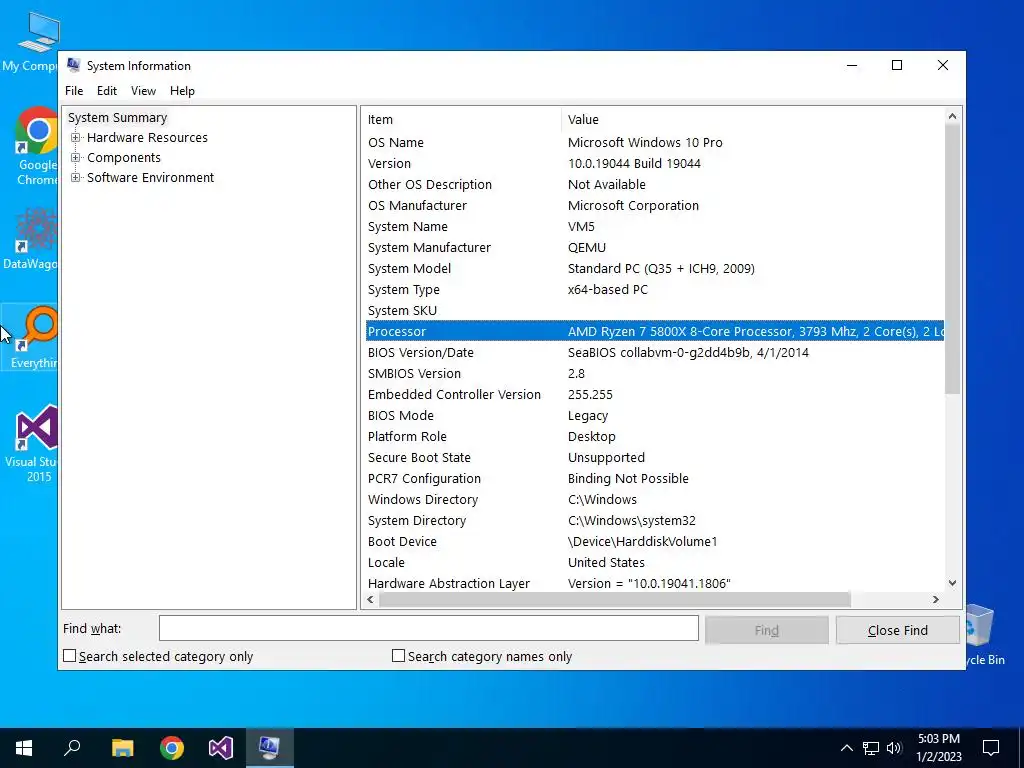Click the Find what input field
The height and width of the screenshot is (768, 1024).
pos(428,628)
